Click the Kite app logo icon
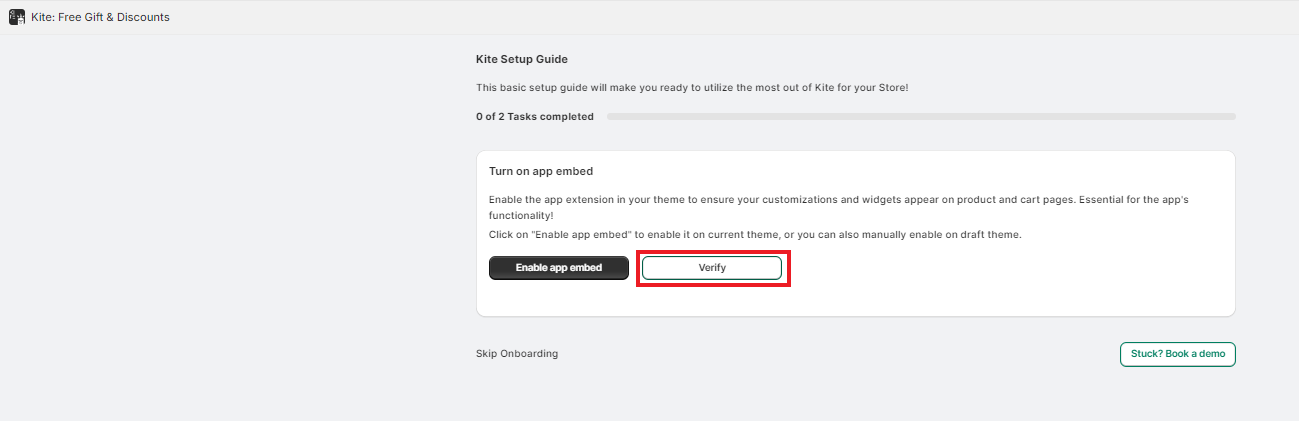Image resolution: width=1299 pixels, height=421 pixels. (x=16, y=17)
